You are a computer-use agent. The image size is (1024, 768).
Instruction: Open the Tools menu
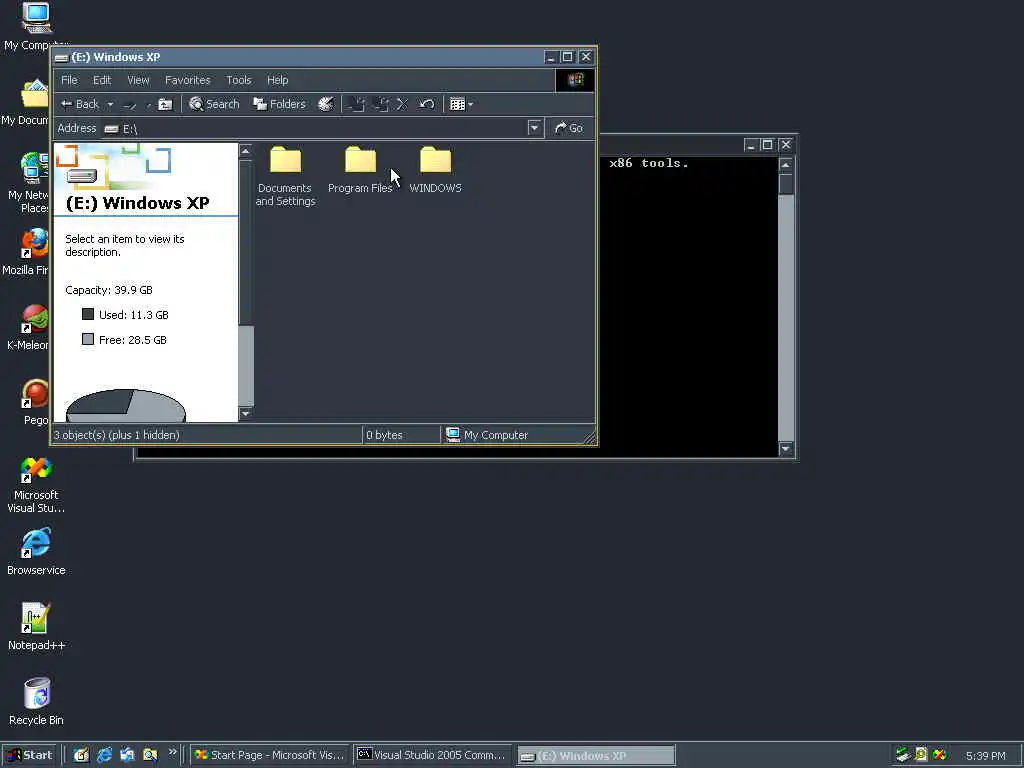click(238, 80)
